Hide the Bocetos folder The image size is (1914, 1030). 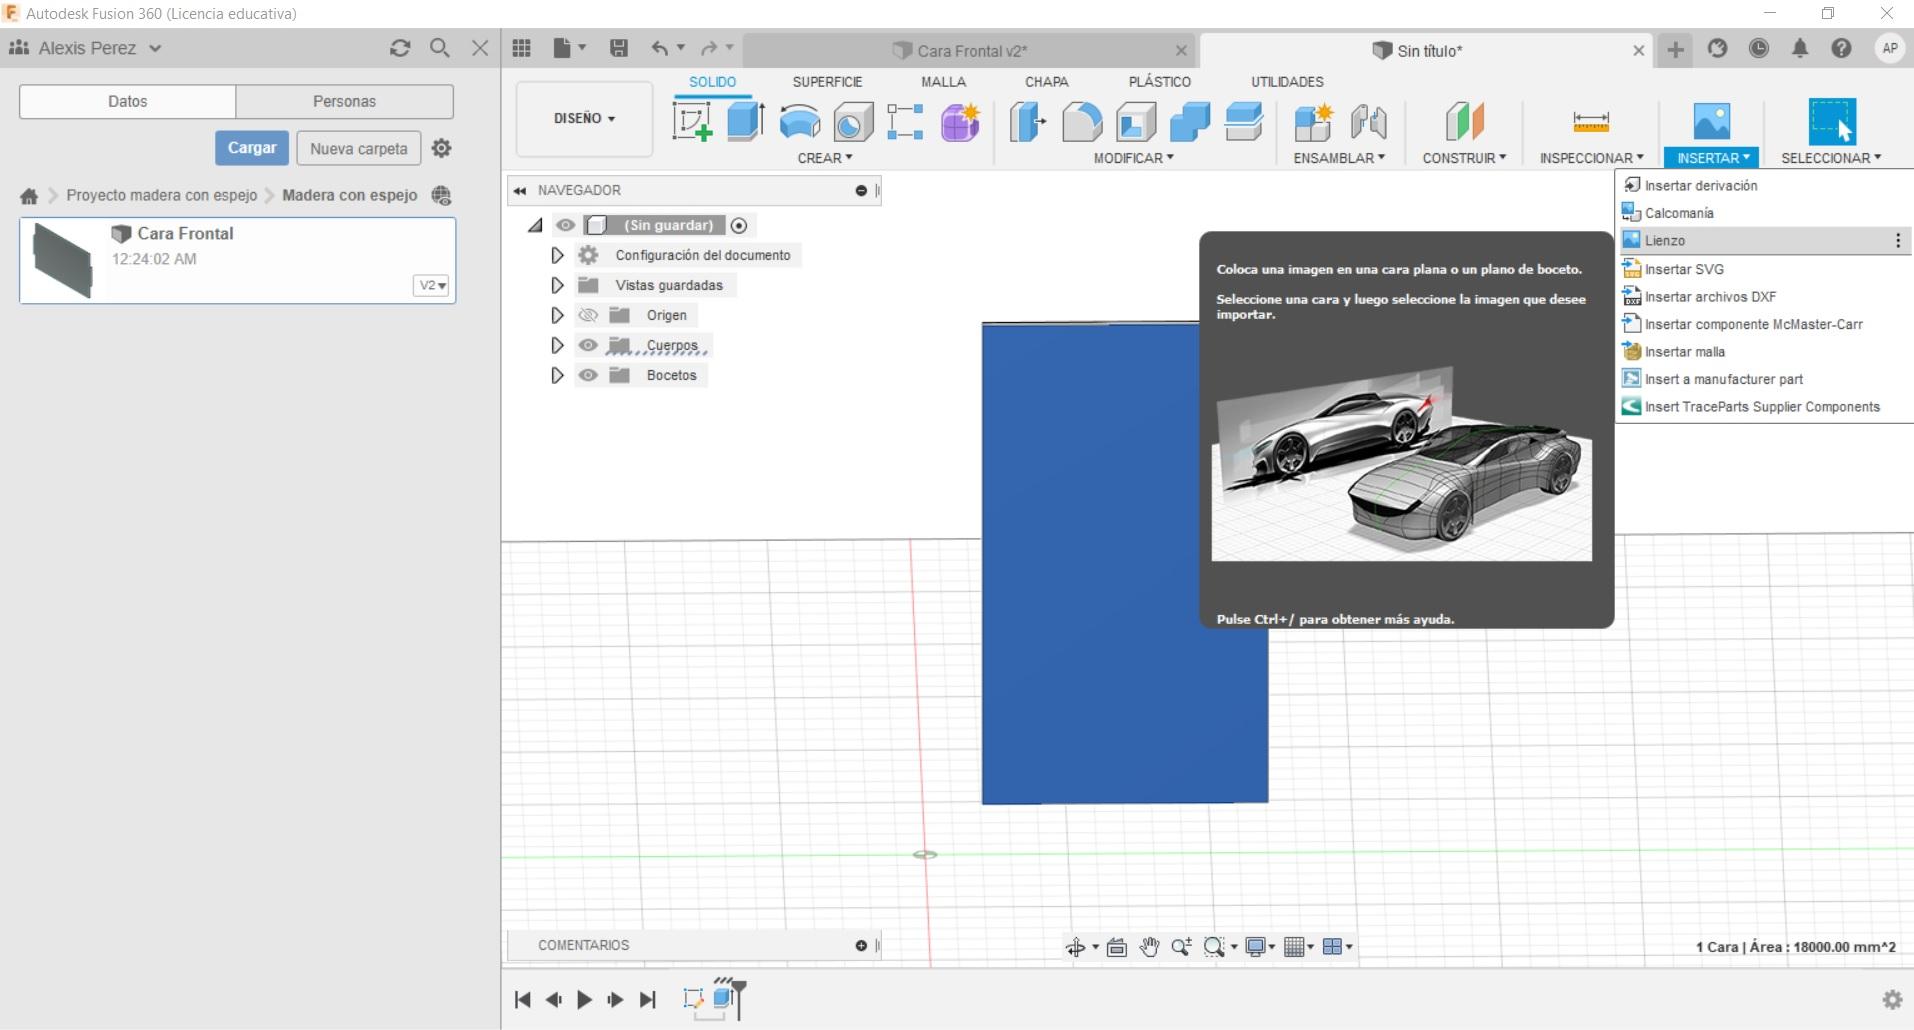click(588, 375)
